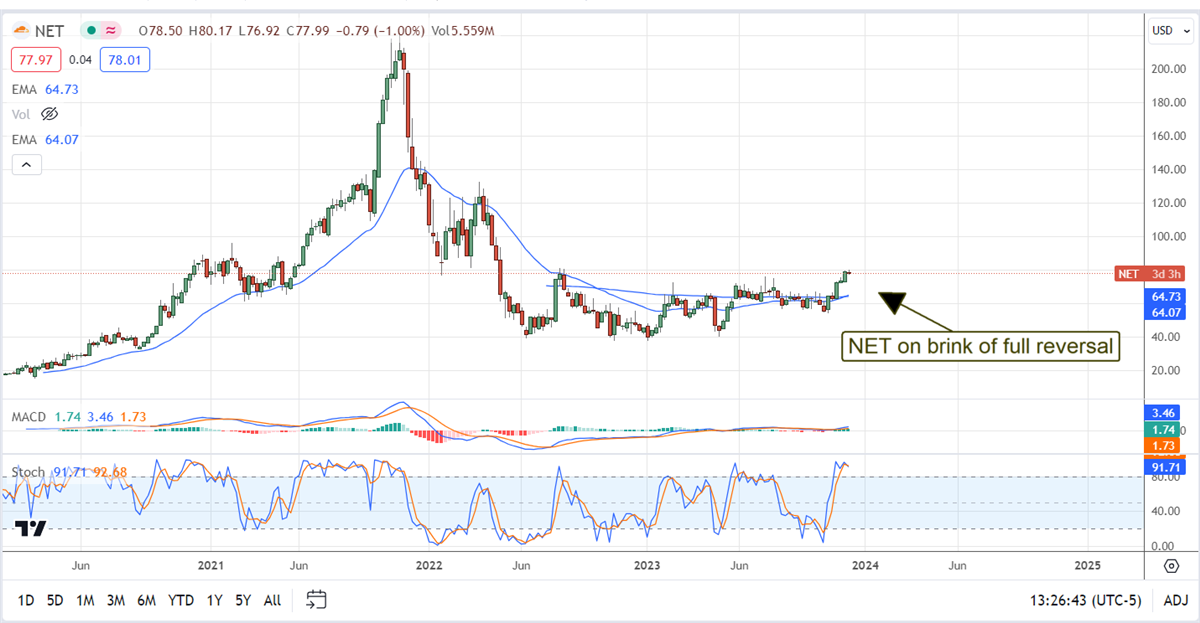Select the EMA 64.07 legend entry
Screen dimensions: 1200x623
click(x=46, y=139)
